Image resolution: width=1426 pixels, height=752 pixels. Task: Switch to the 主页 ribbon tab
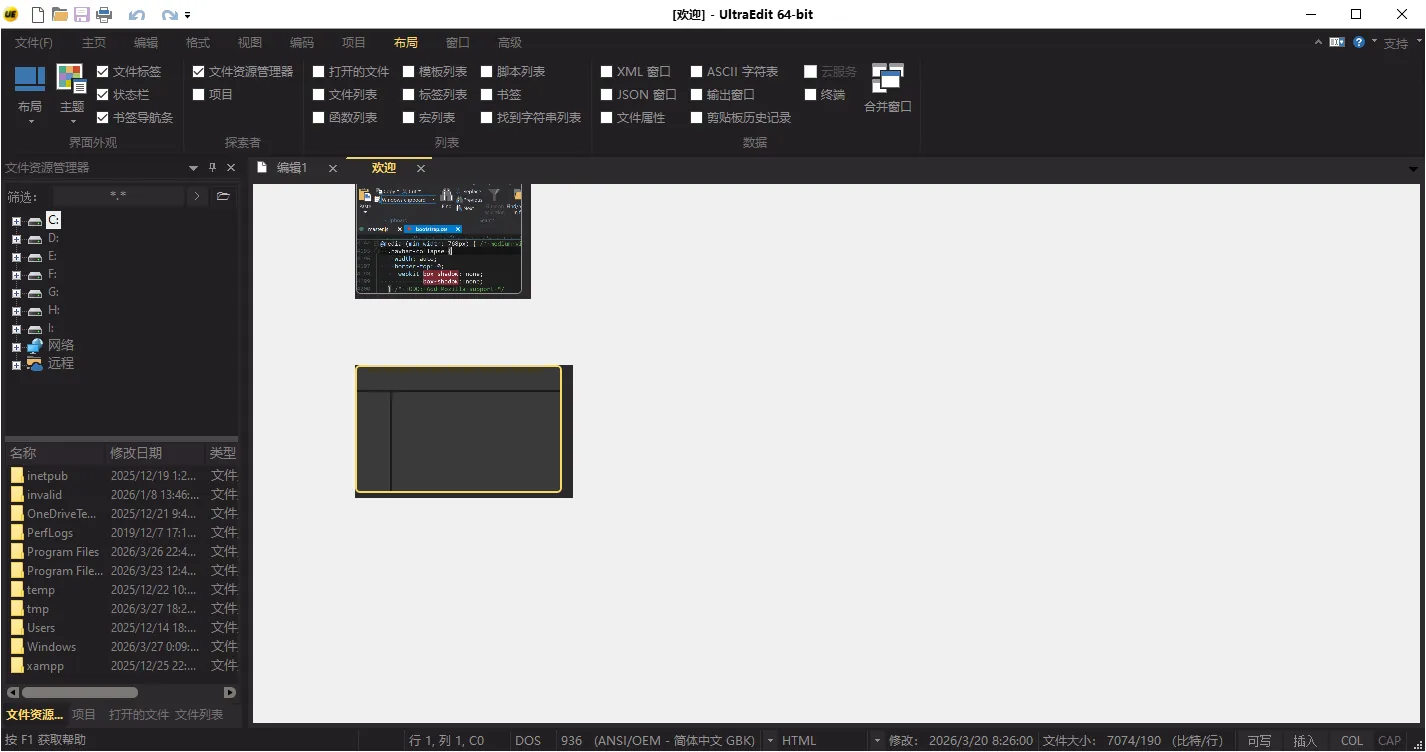click(x=94, y=43)
